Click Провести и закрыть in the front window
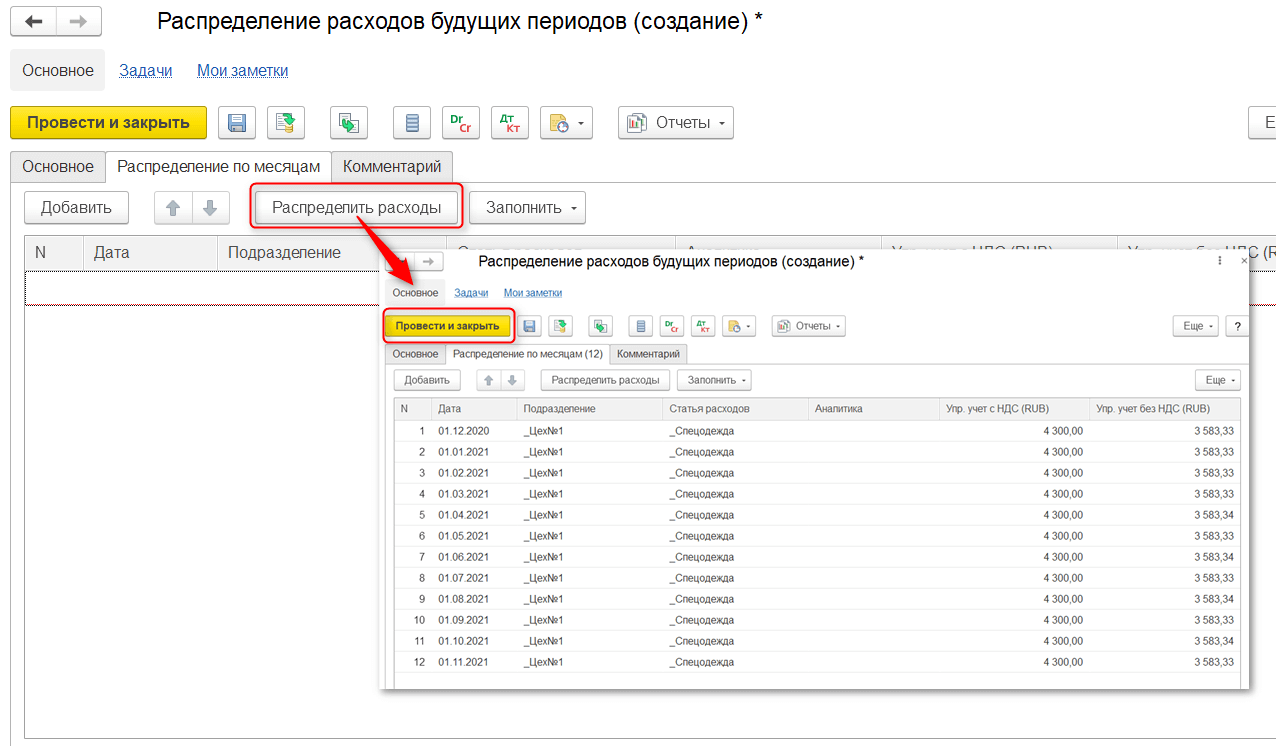Screen dimensions: 1276x746 (x=447, y=326)
